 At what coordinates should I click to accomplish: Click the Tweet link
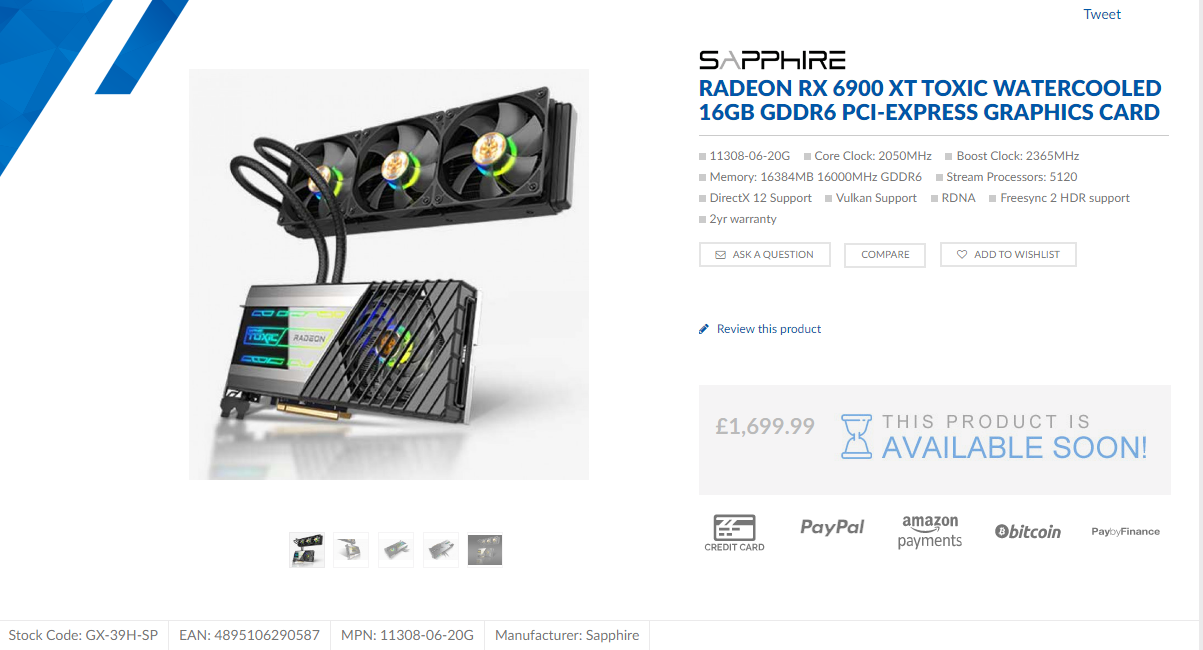[x=1102, y=14]
